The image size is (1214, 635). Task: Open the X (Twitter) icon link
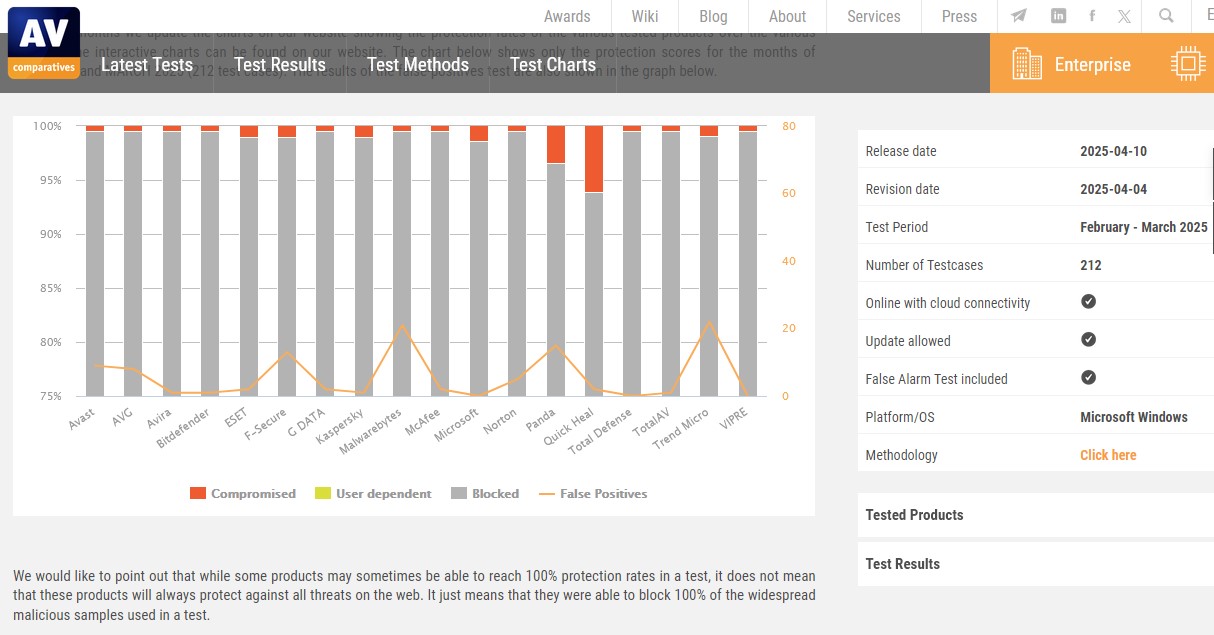click(x=1124, y=16)
